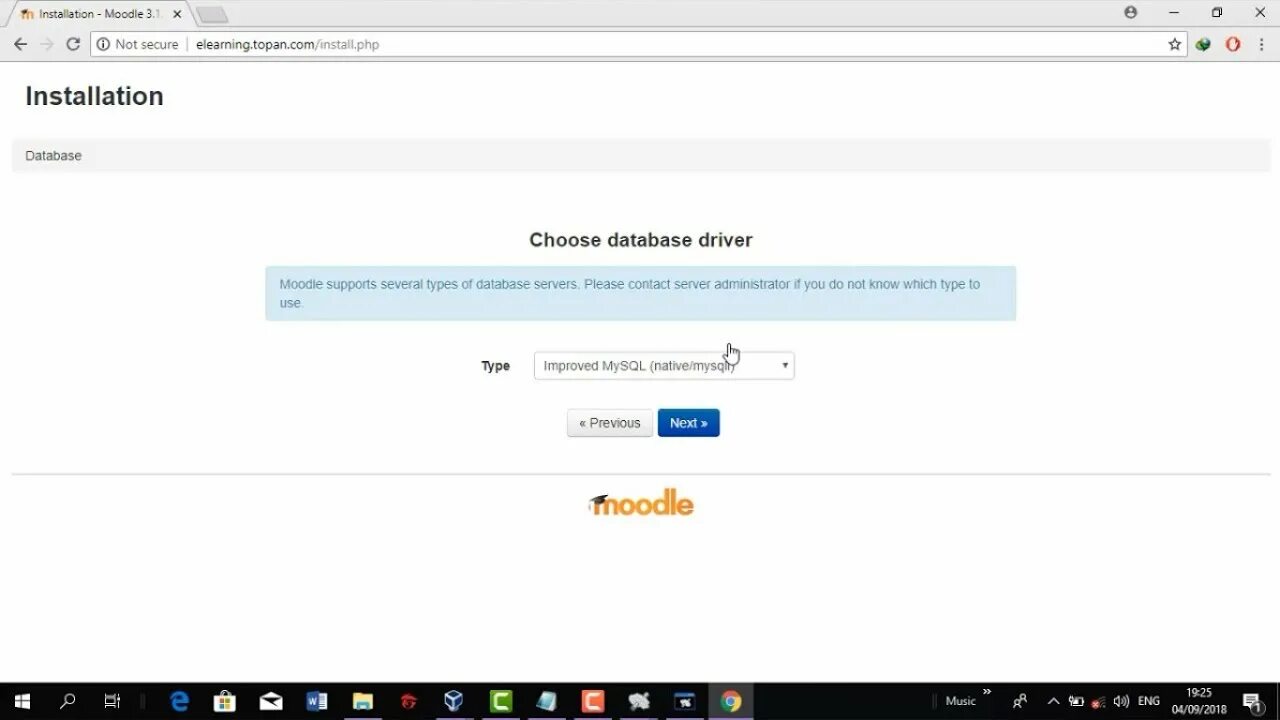This screenshot has width=1280, height=720.
Task: Switch ENG input language indicator
Action: coord(1149,701)
